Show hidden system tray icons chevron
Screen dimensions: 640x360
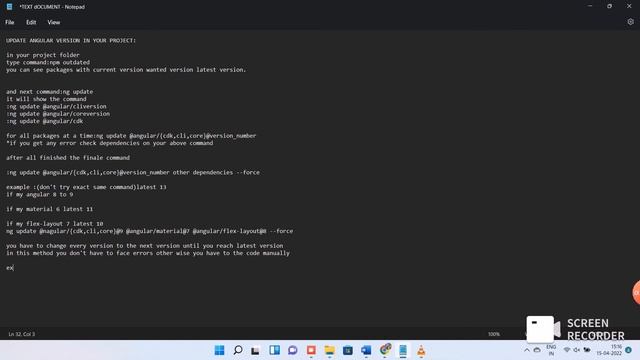[x=527, y=350]
